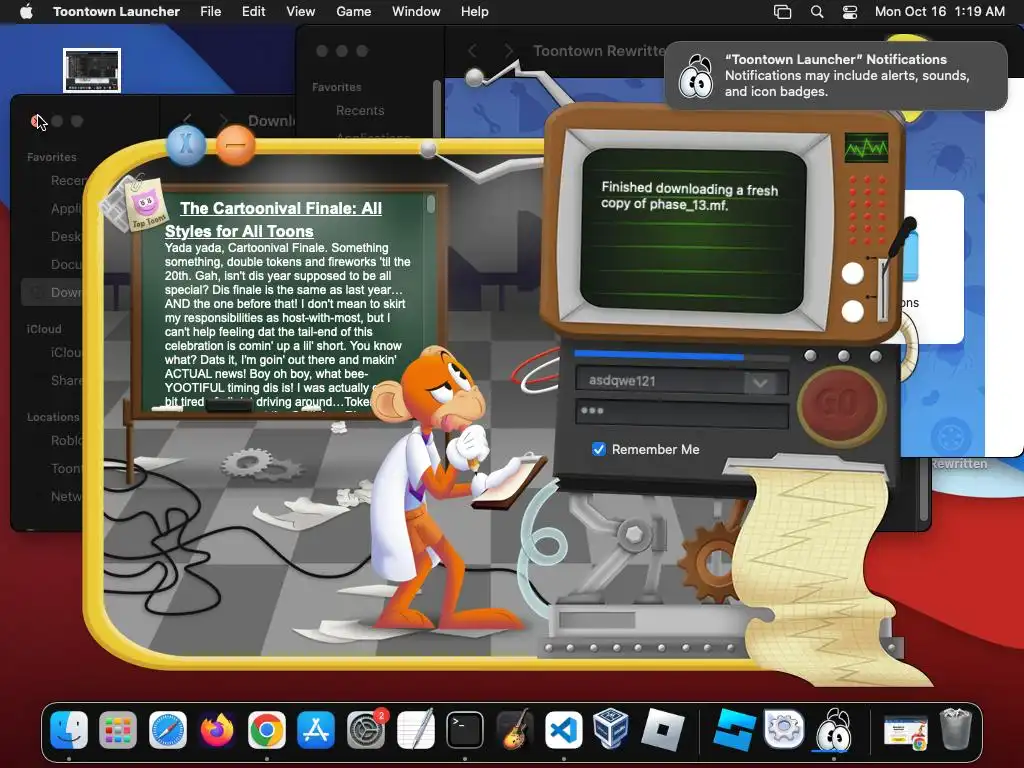Open Control Center in the menu bar
Image resolution: width=1024 pixels, height=768 pixels.
pos(850,12)
